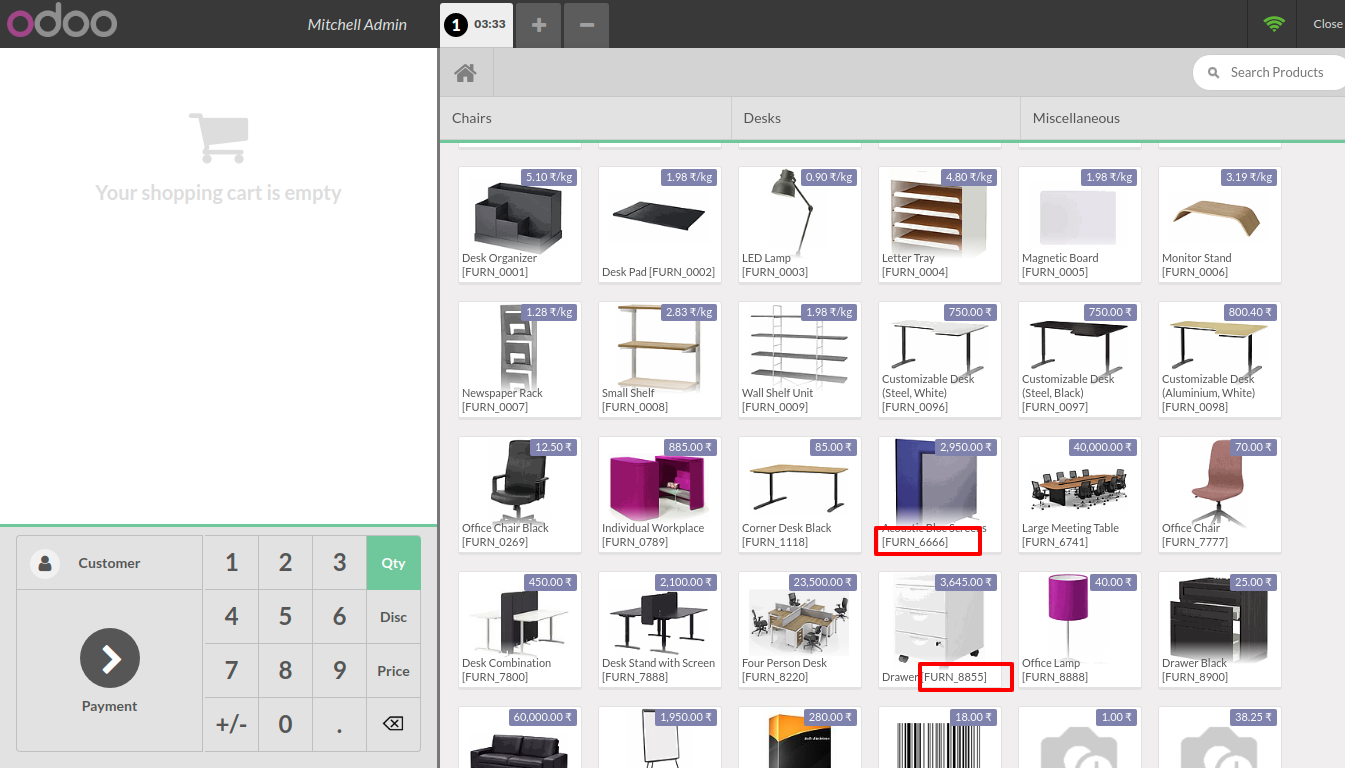Tap numpad key 1

coord(232,563)
